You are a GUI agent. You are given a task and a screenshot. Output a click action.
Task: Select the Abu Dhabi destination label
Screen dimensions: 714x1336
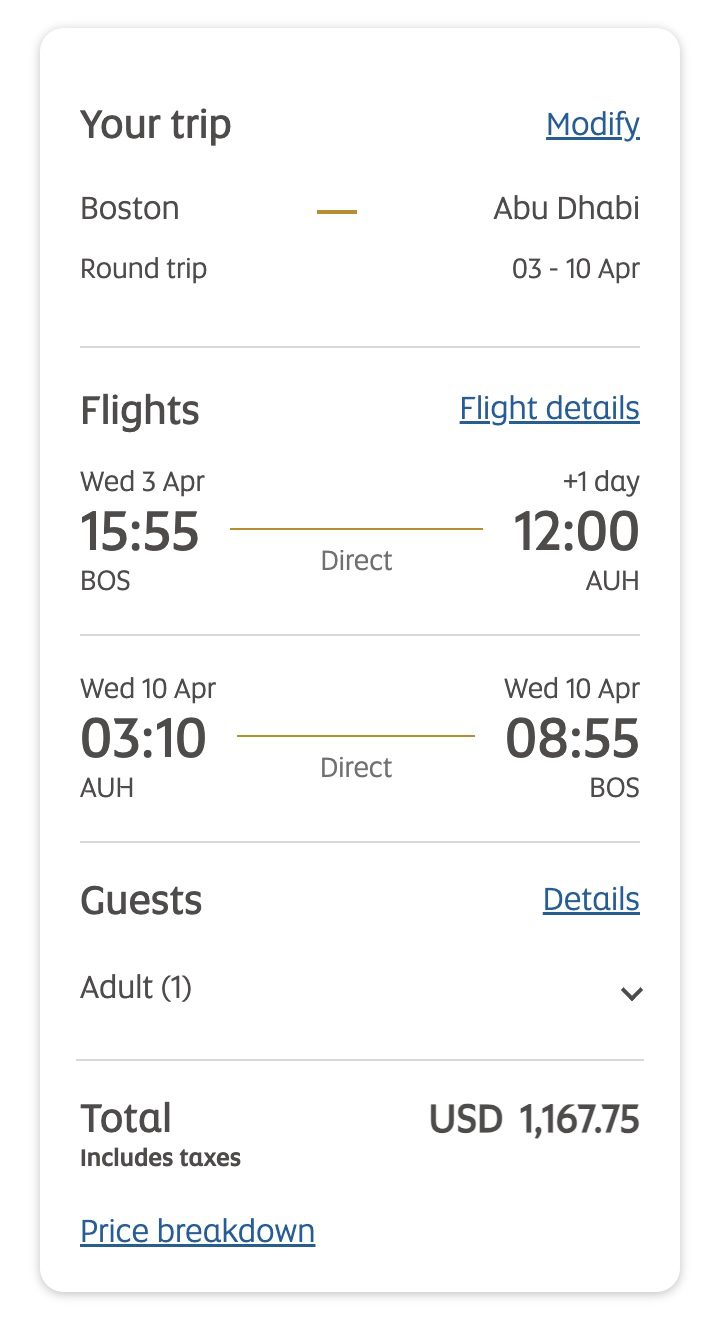565,208
